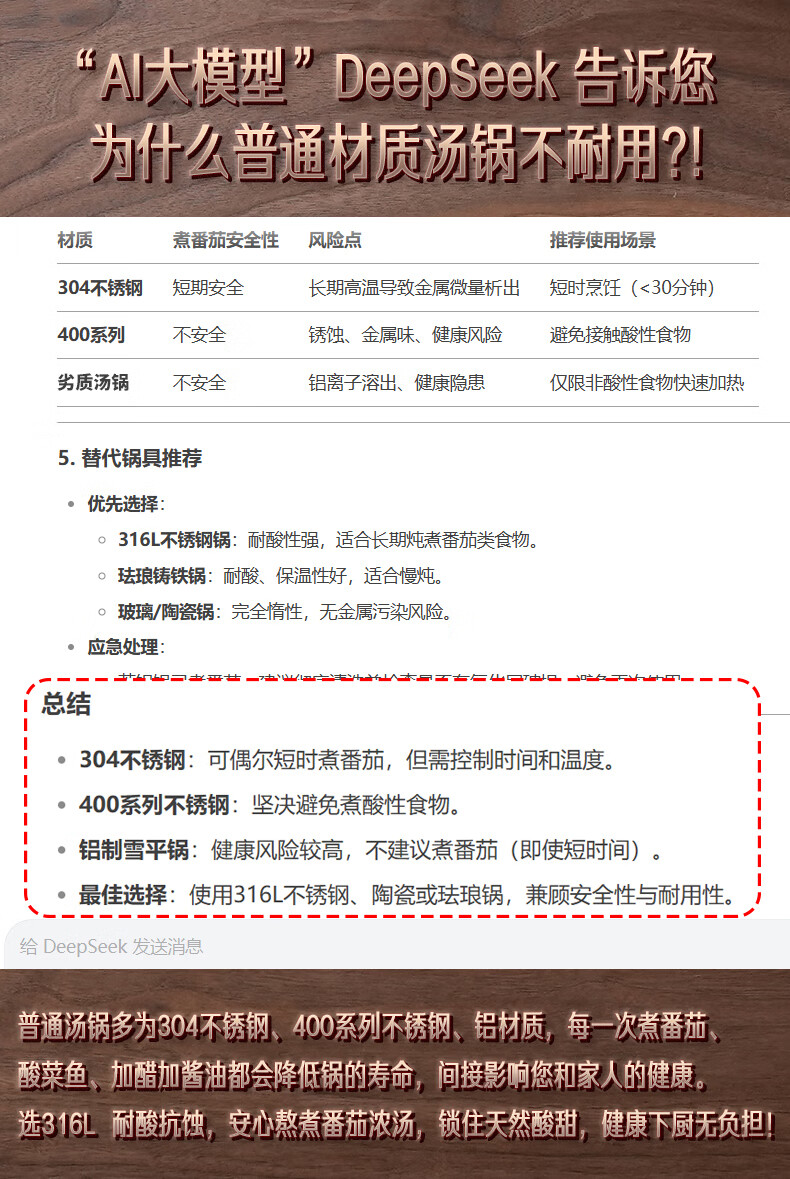Click the "铝离子溶出、健康隐患" table cell
The width and height of the screenshot is (790, 1179).
[397, 382]
